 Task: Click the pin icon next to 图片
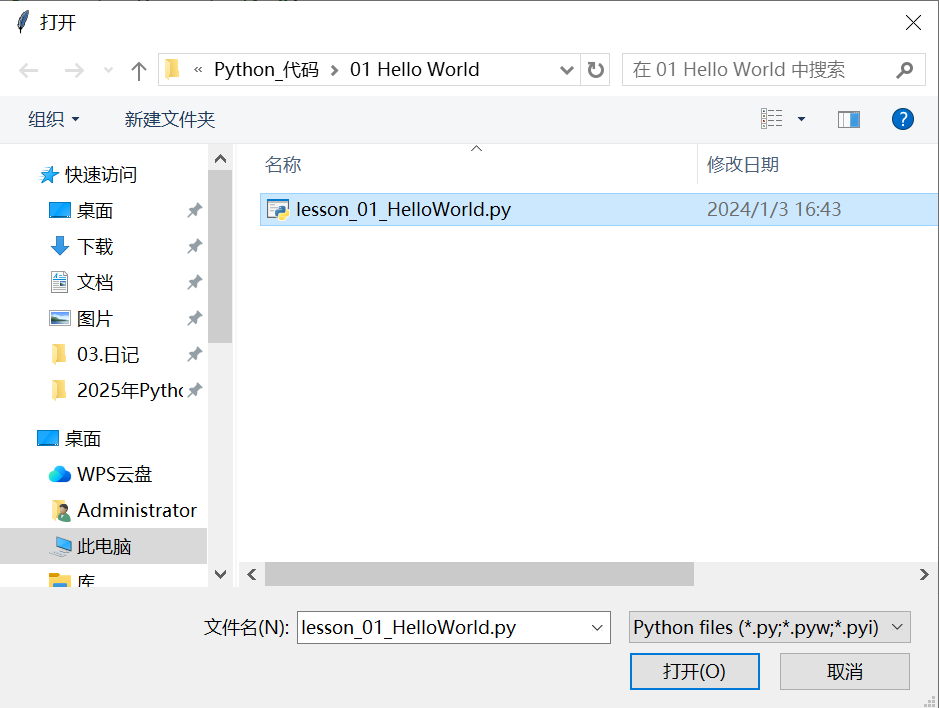pyautogui.click(x=194, y=318)
